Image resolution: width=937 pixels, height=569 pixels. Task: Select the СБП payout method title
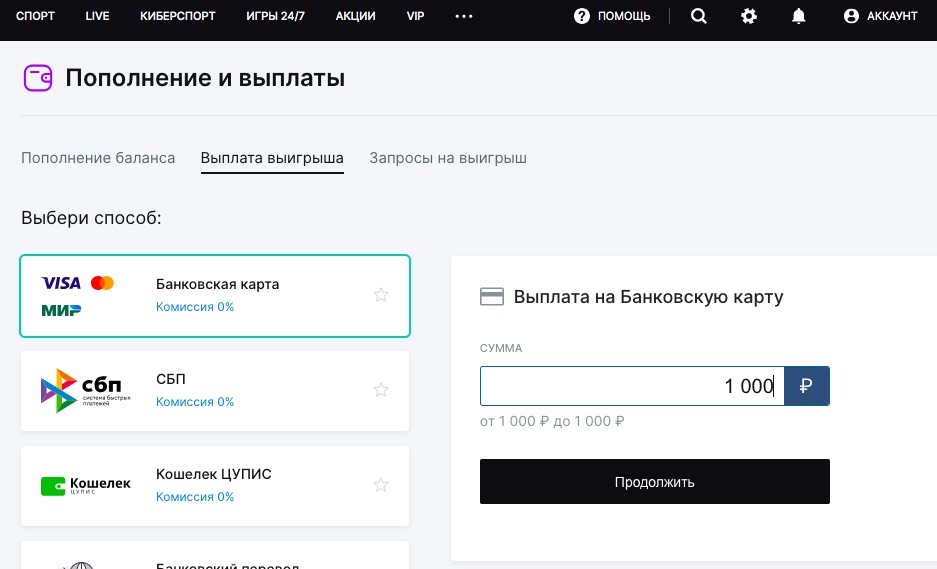(x=171, y=379)
